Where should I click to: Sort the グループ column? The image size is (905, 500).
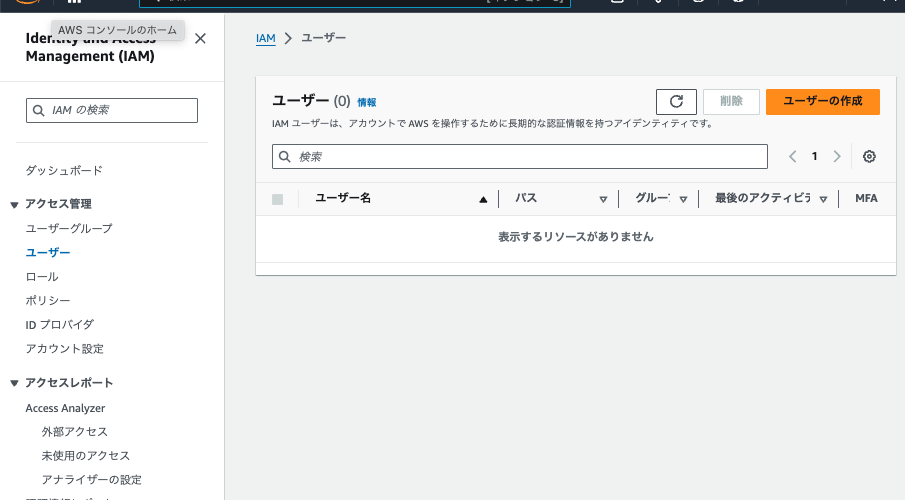click(x=683, y=200)
